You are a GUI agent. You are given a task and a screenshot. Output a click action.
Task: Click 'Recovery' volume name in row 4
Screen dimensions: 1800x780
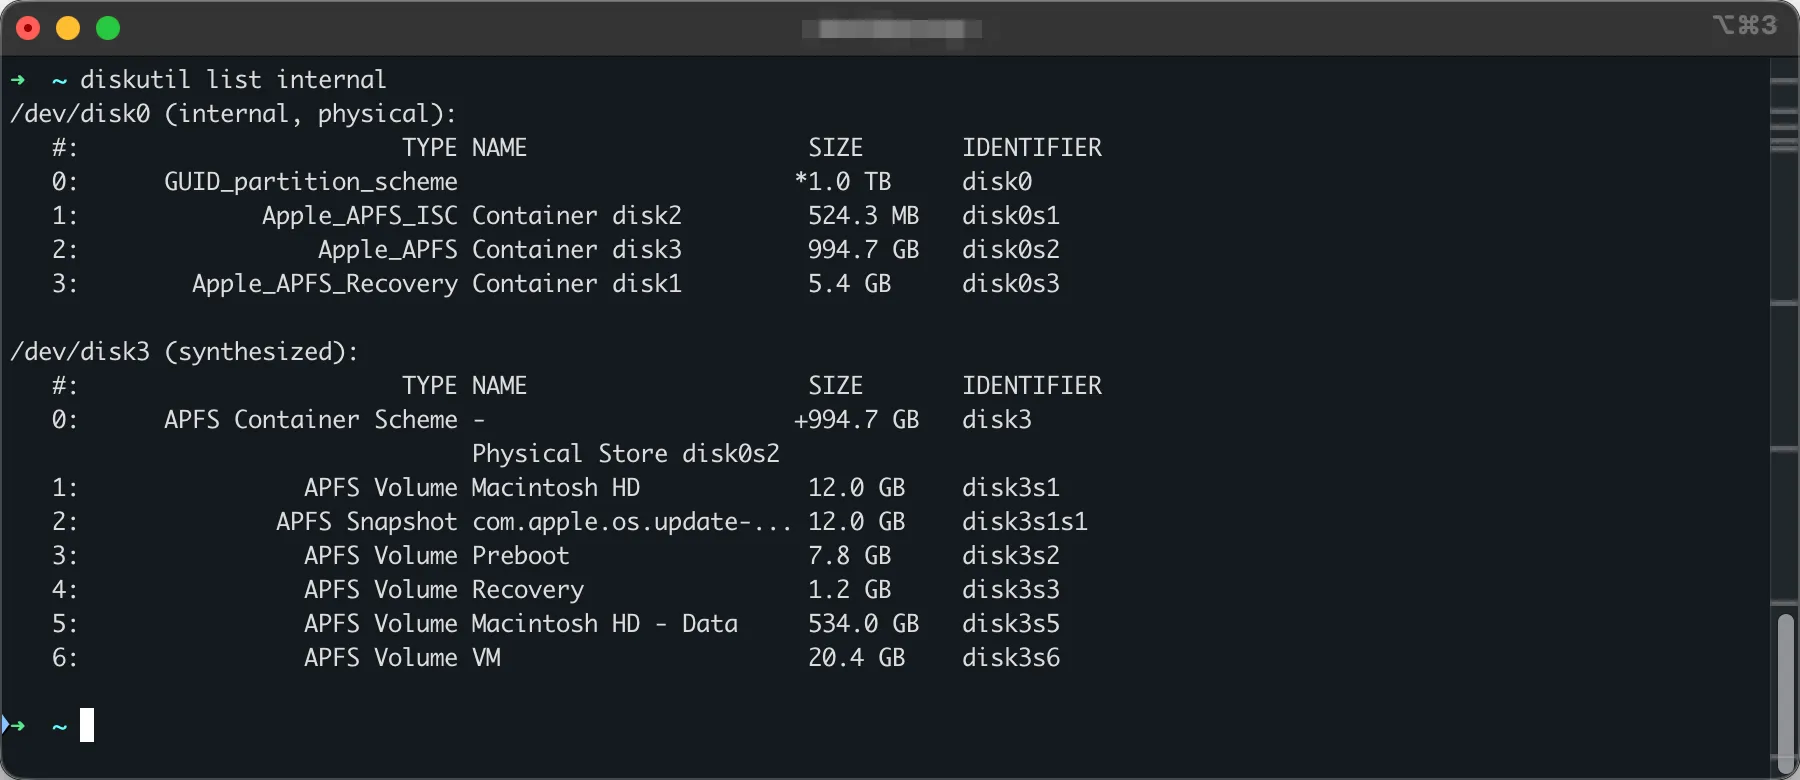528,590
